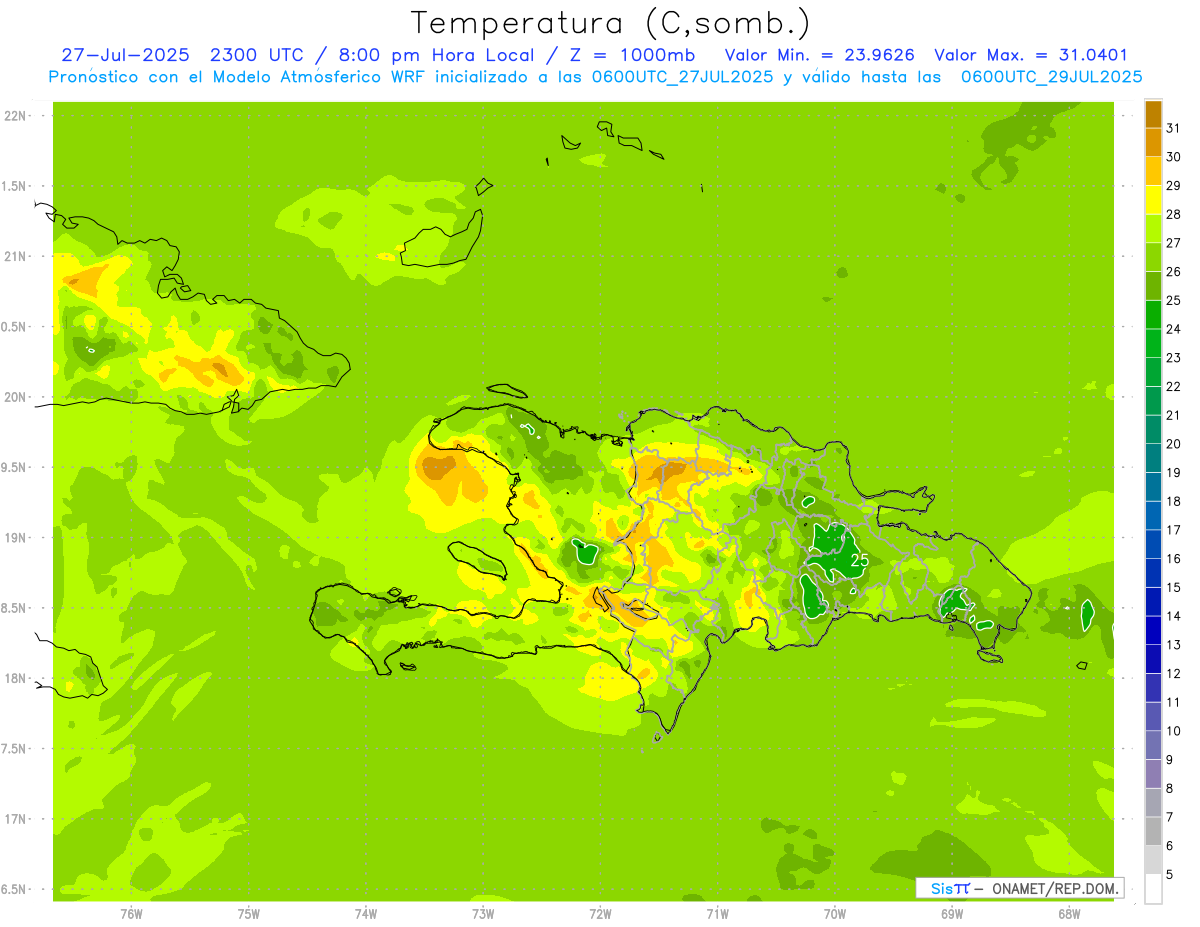Click the "76W" longitude label
The width and height of the screenshot is (1200, 927).
[131, 913]
